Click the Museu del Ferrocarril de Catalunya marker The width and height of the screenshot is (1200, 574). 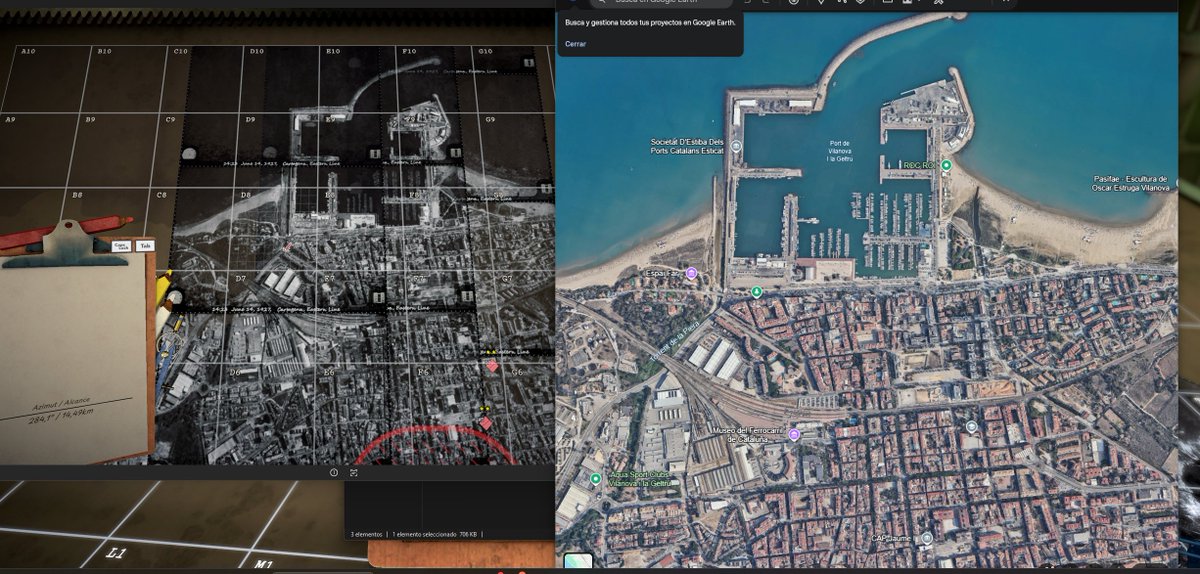click(x=794, y=434)
